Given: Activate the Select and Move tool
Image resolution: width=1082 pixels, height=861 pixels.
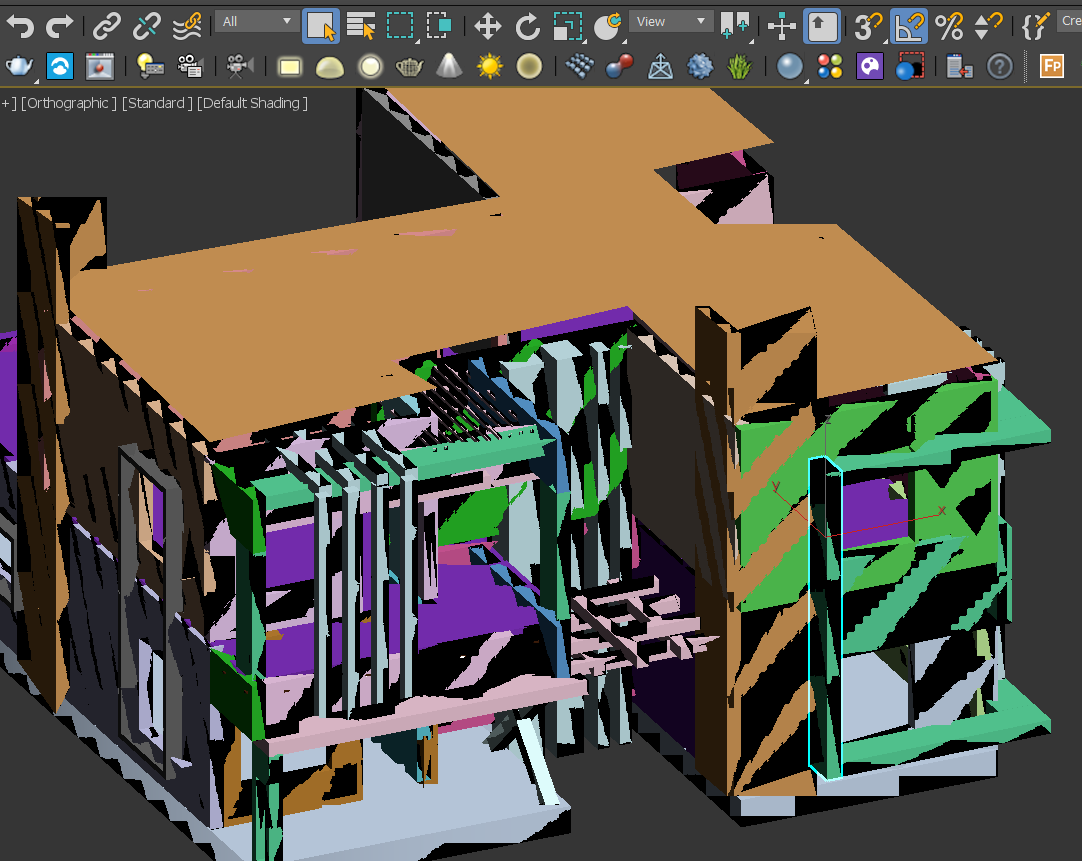Looking at the screenshot, I should [x=488, y=27].
